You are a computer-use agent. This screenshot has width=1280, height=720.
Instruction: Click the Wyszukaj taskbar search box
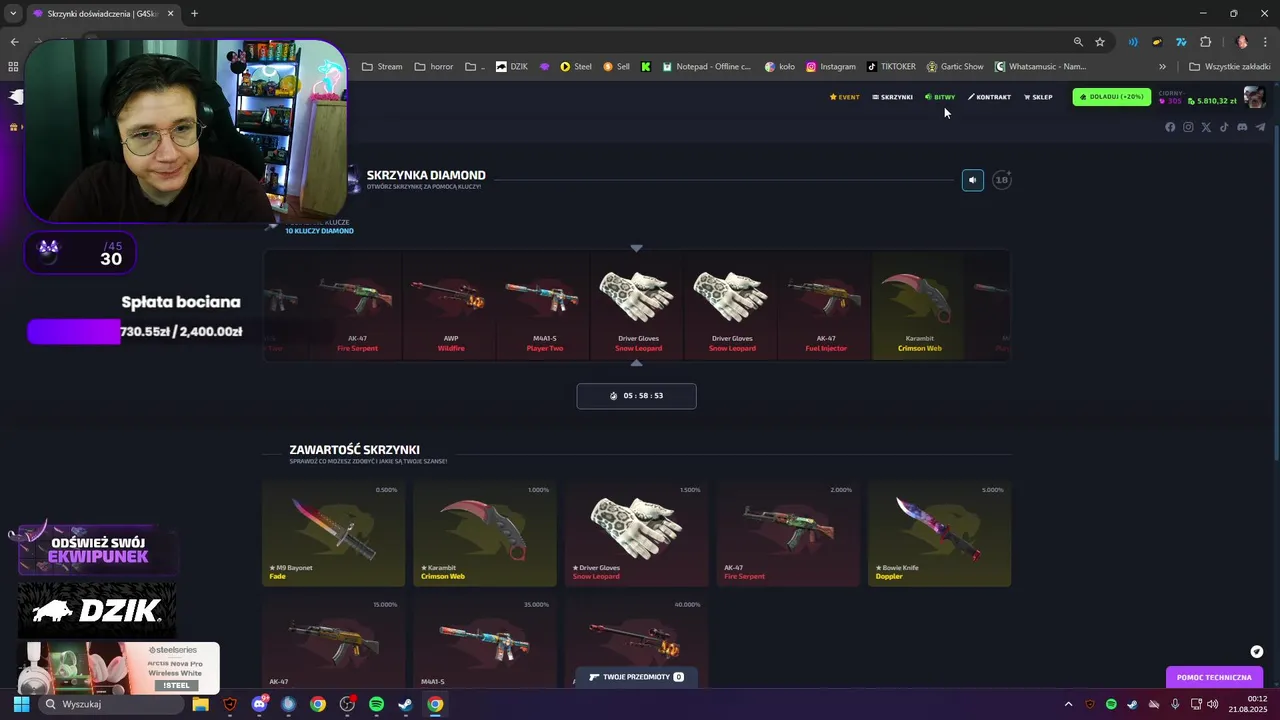[x=111, y=704]
